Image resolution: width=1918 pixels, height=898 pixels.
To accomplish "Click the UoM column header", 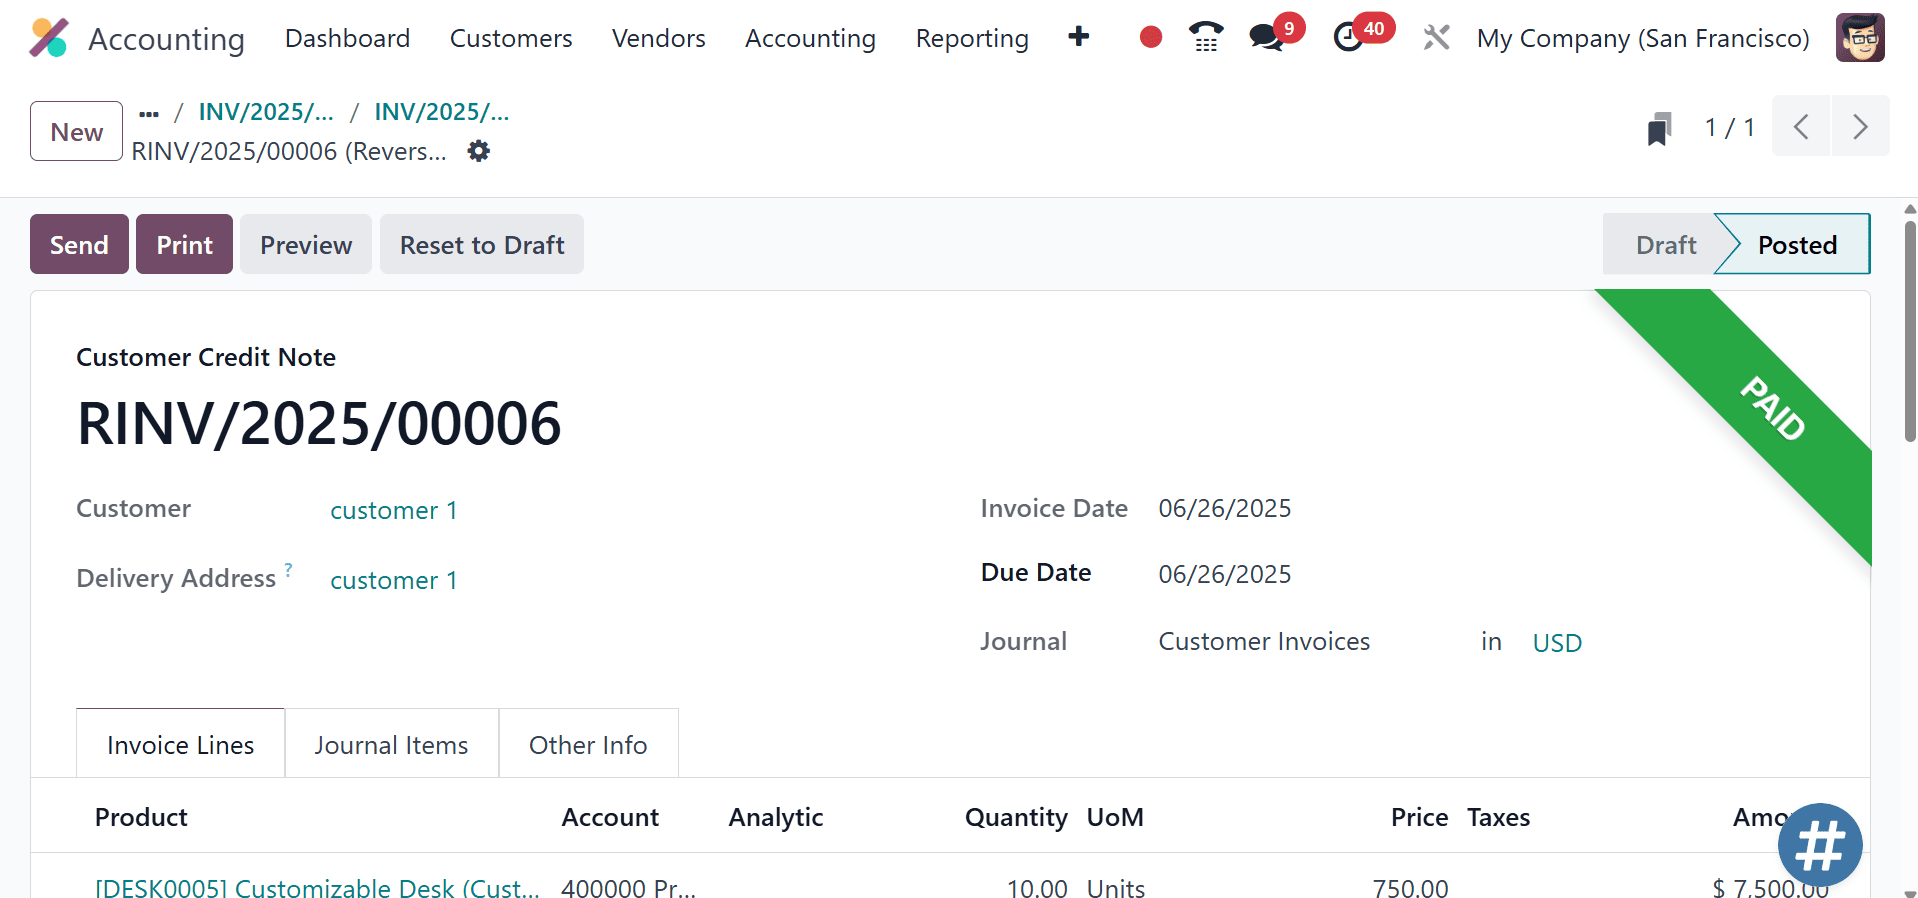I will click(1115, 817).
